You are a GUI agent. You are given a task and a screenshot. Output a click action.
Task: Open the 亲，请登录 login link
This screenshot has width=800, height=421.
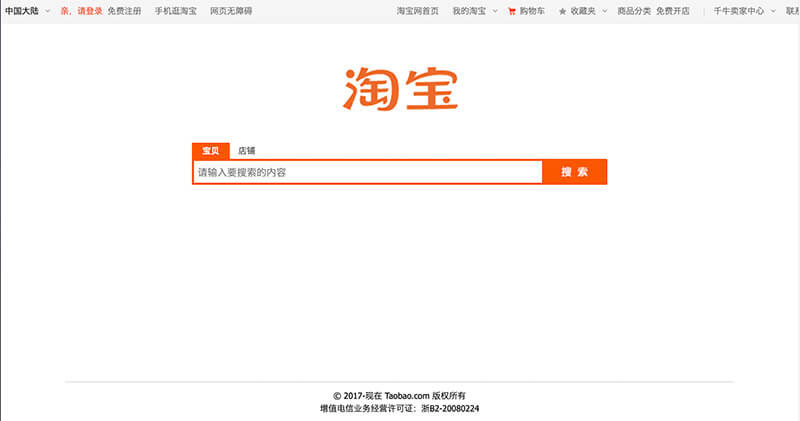(x=81, y=11)
